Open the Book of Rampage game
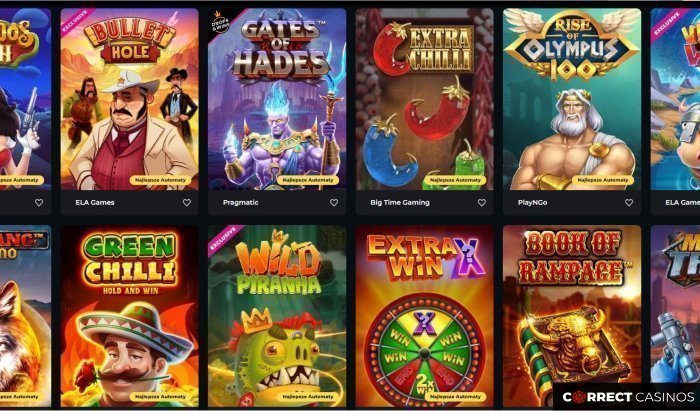The image size is (700, 411). (572, 308)
